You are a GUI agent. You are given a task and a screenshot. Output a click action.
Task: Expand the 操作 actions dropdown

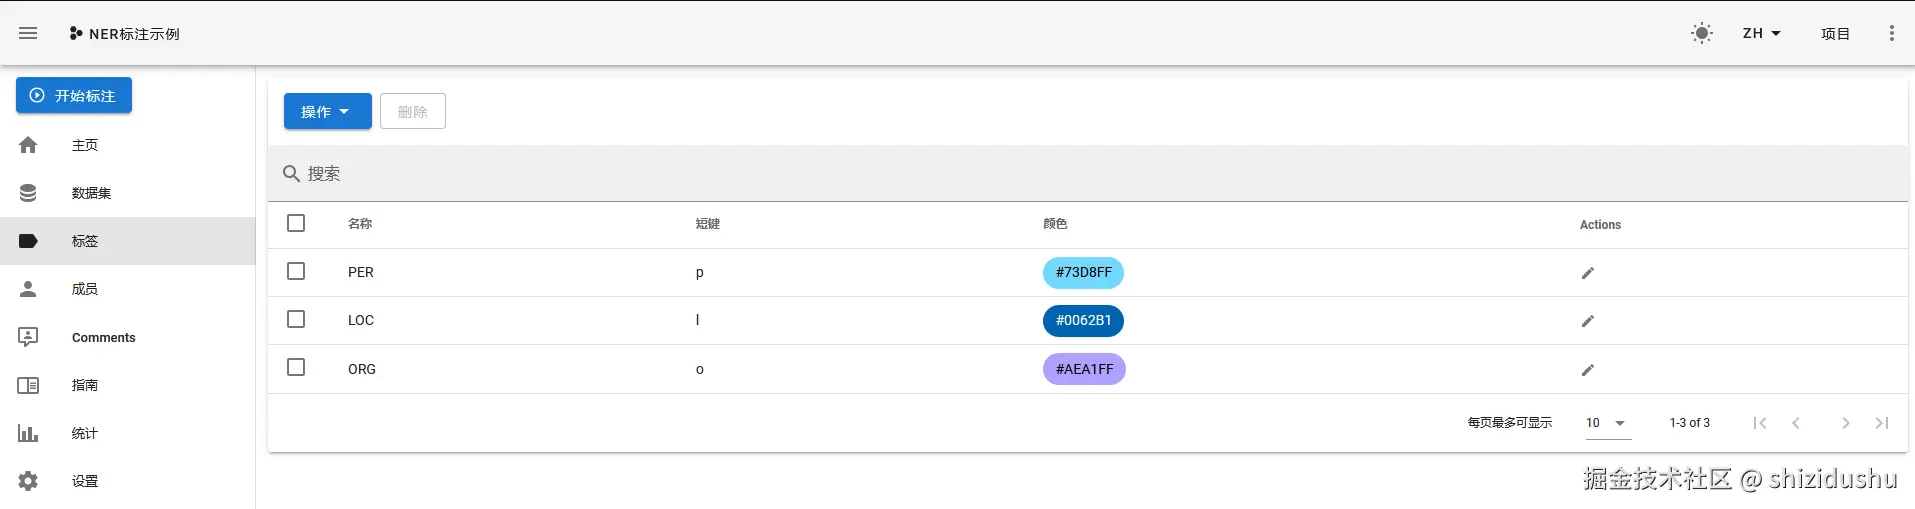pos(327,111)
